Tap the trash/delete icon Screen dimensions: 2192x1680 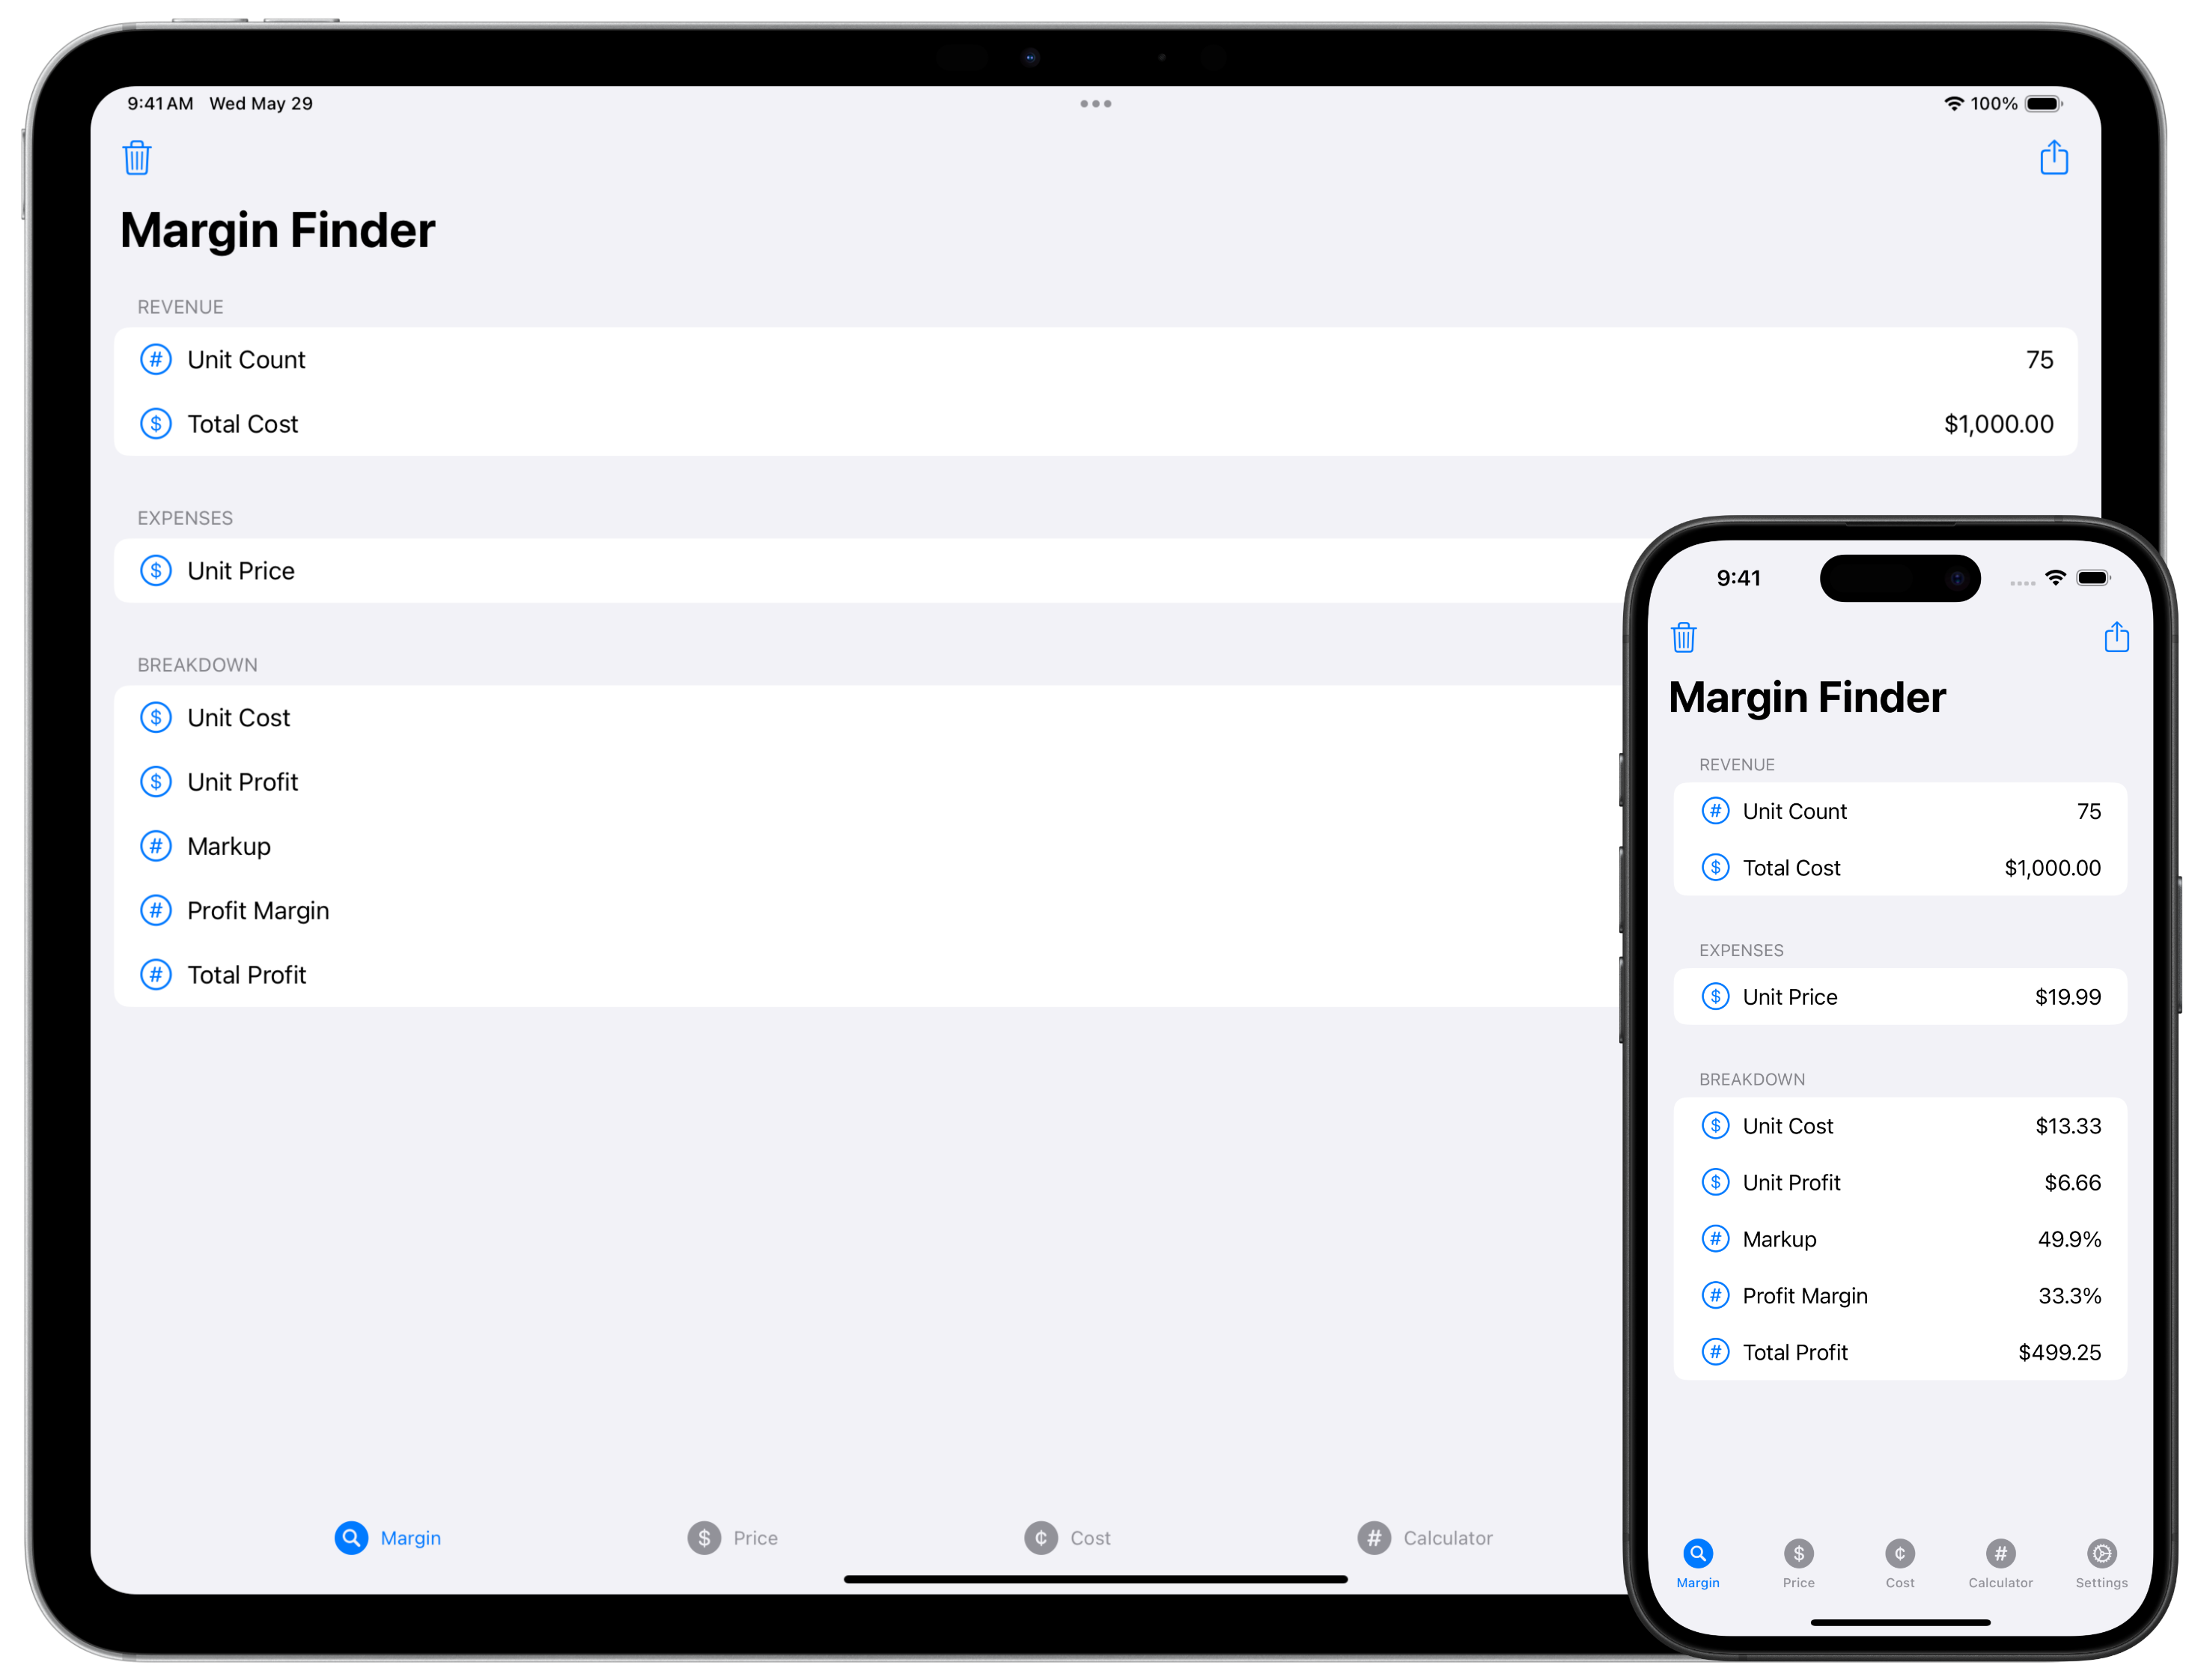point(136,157)
